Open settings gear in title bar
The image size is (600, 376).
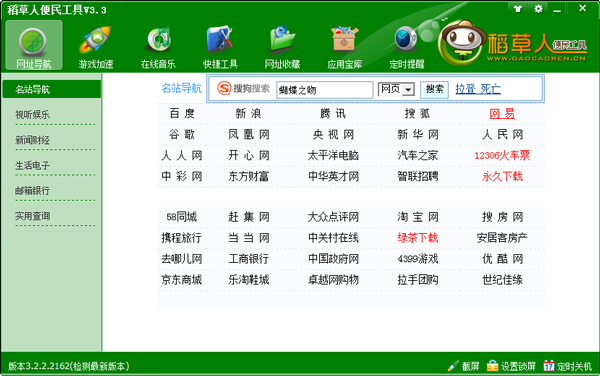point(538,8)
